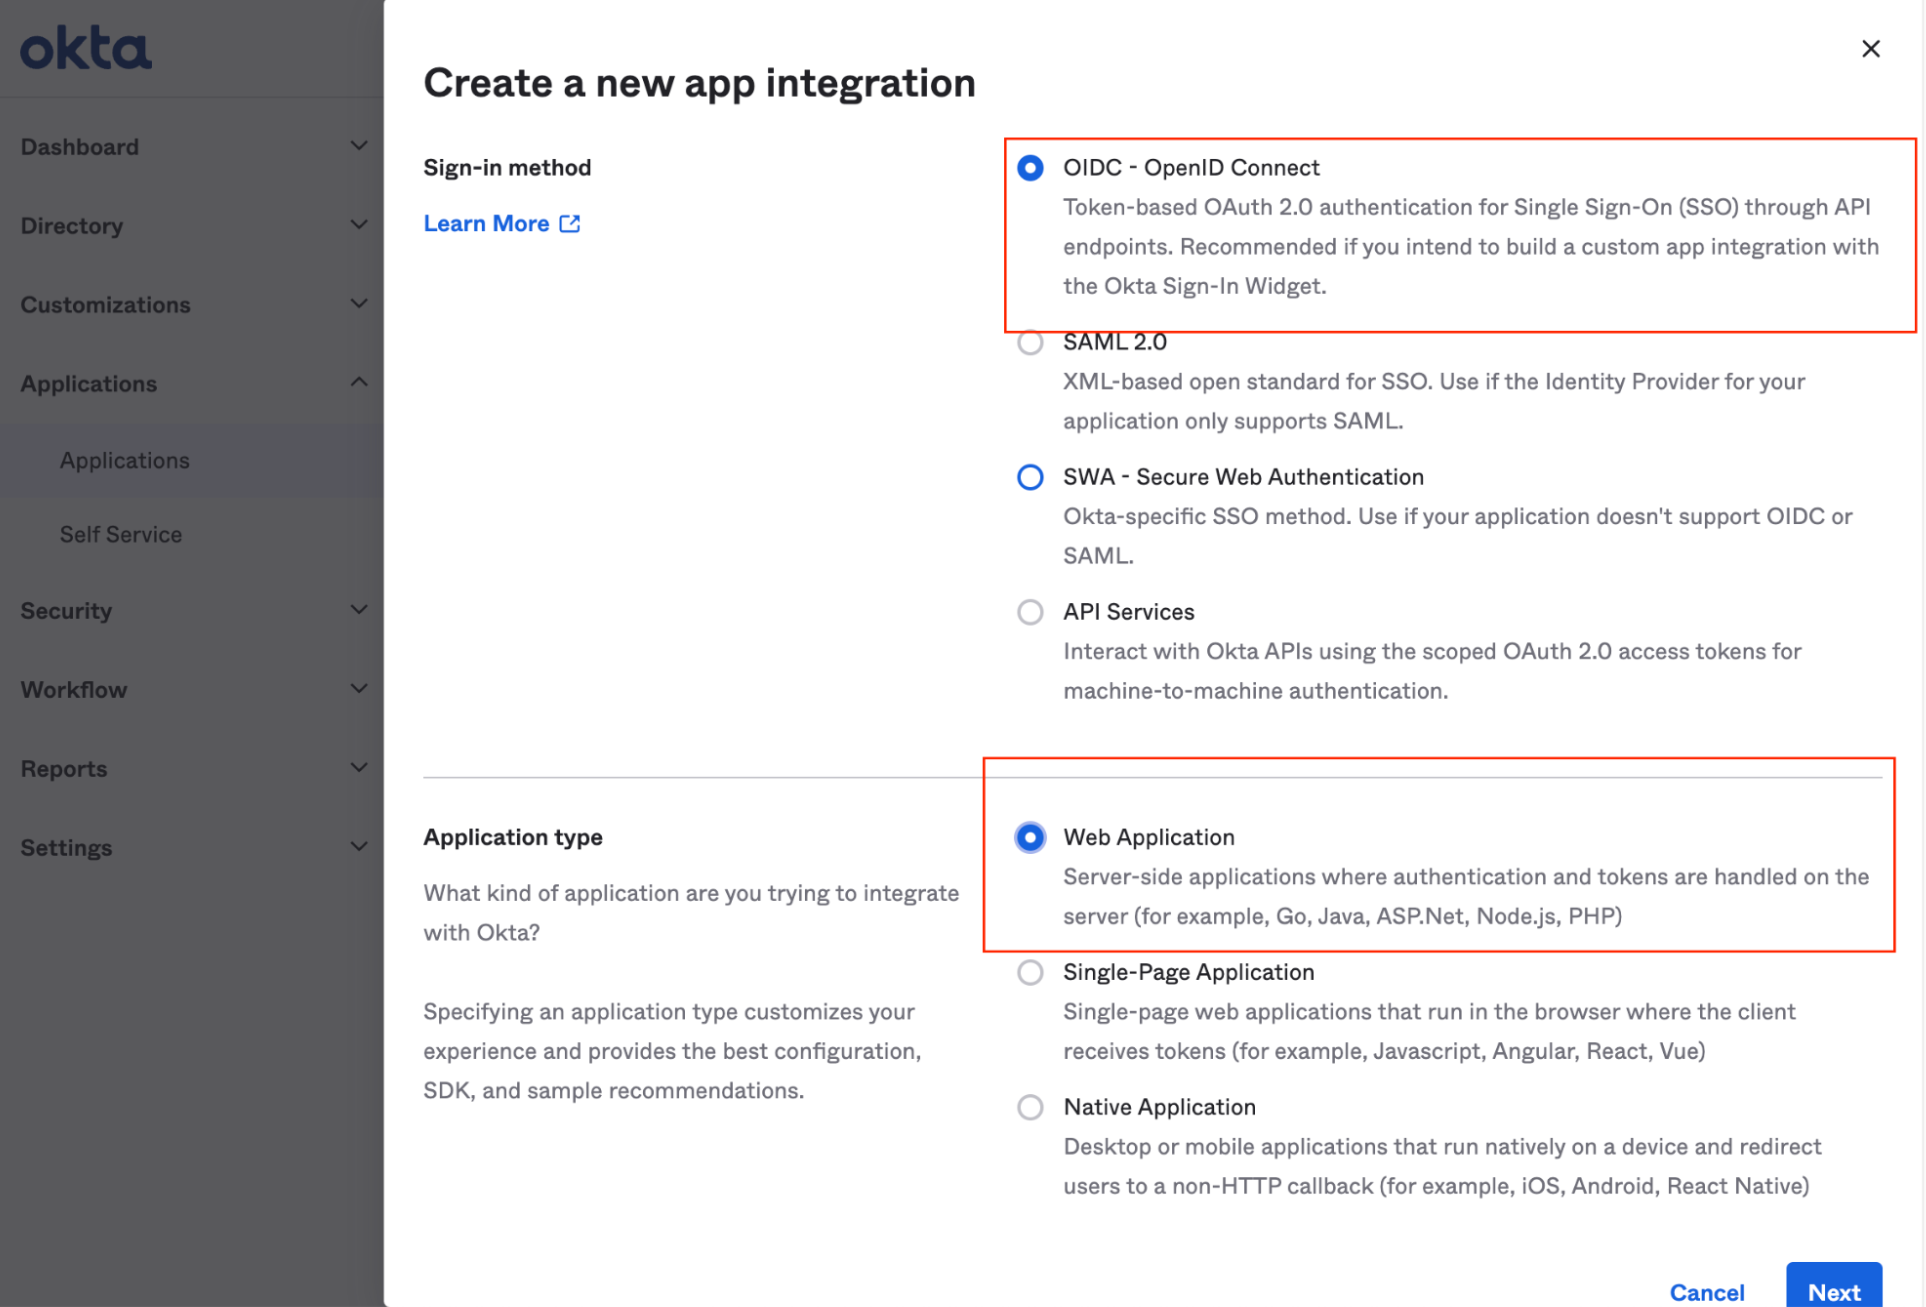This screenshot has width=1926, height=1307.
Task: Click the 'Web Application' label text
Action: 1148,837
